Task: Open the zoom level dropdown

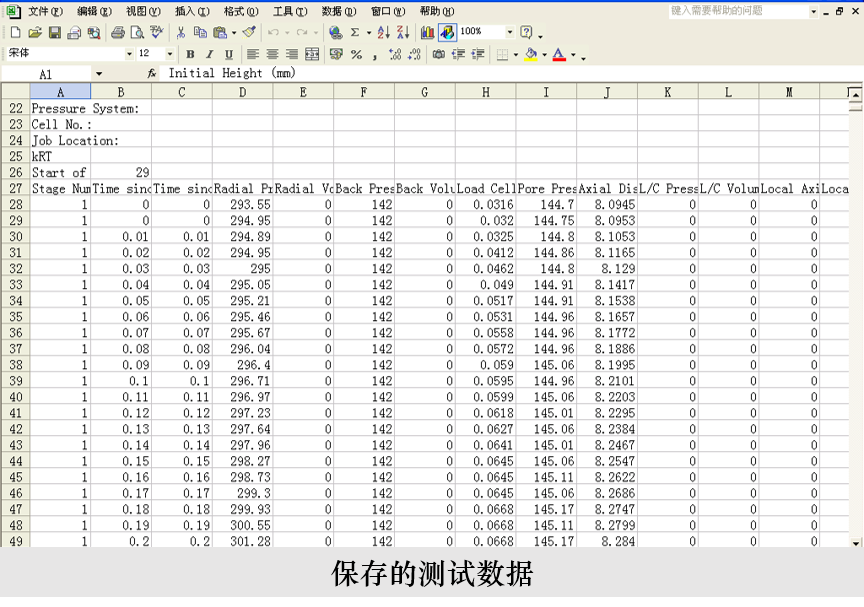Action: (512, 32)
